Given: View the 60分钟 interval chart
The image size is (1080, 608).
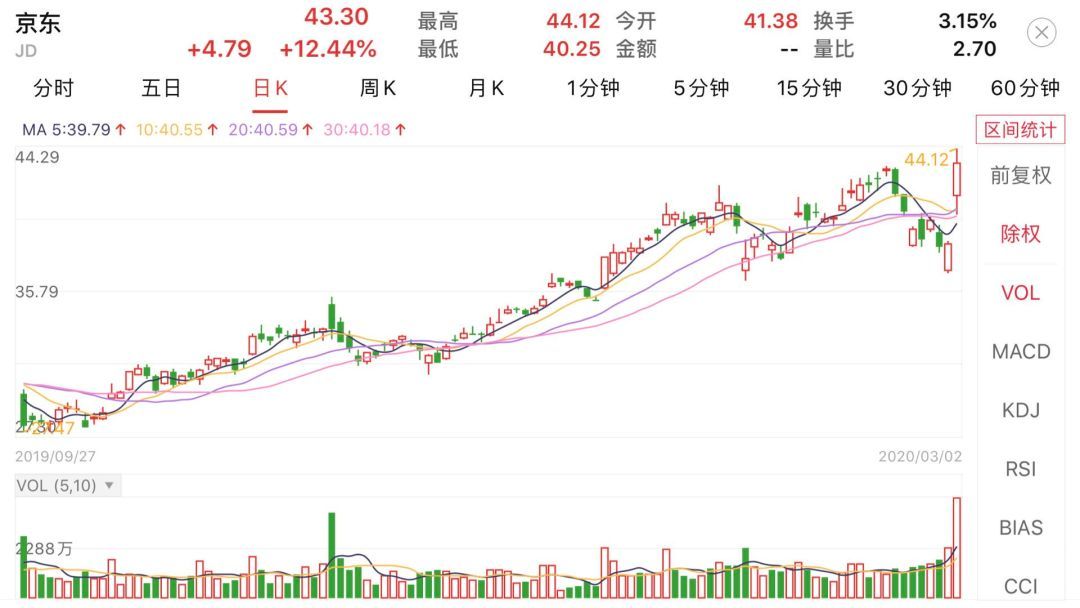Looking at the screenshot, I should 1025,88.
